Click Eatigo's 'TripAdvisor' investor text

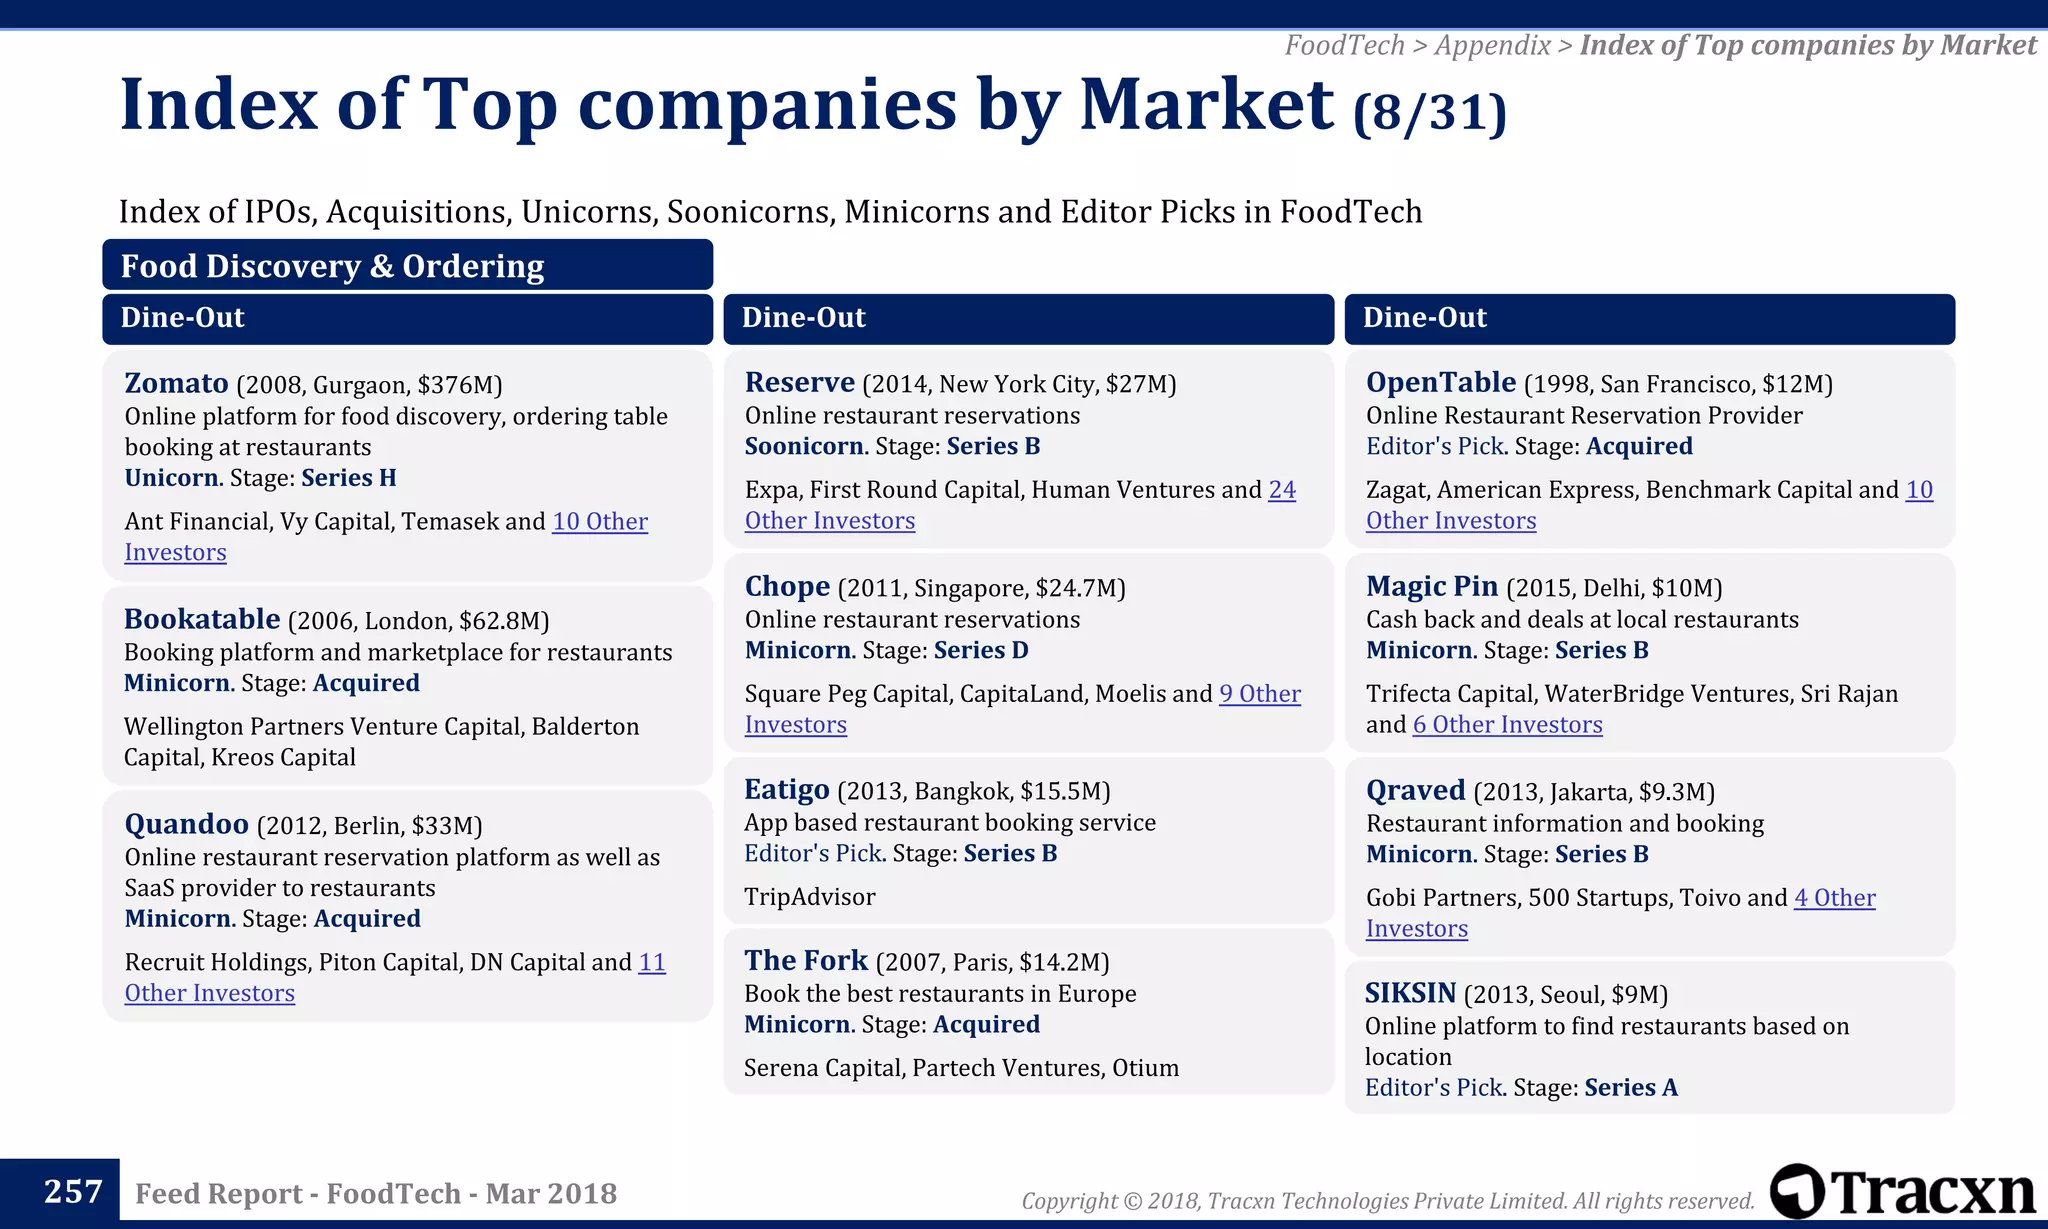pos(810,897)
